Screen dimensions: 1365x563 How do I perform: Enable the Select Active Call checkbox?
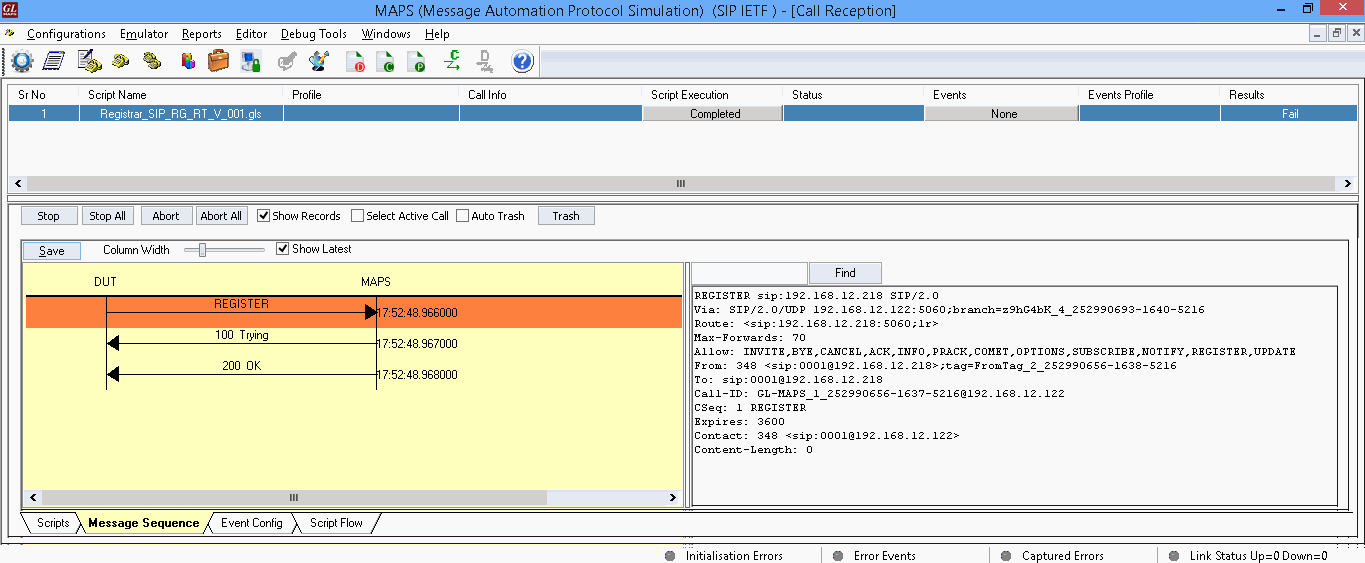[357, 216]
